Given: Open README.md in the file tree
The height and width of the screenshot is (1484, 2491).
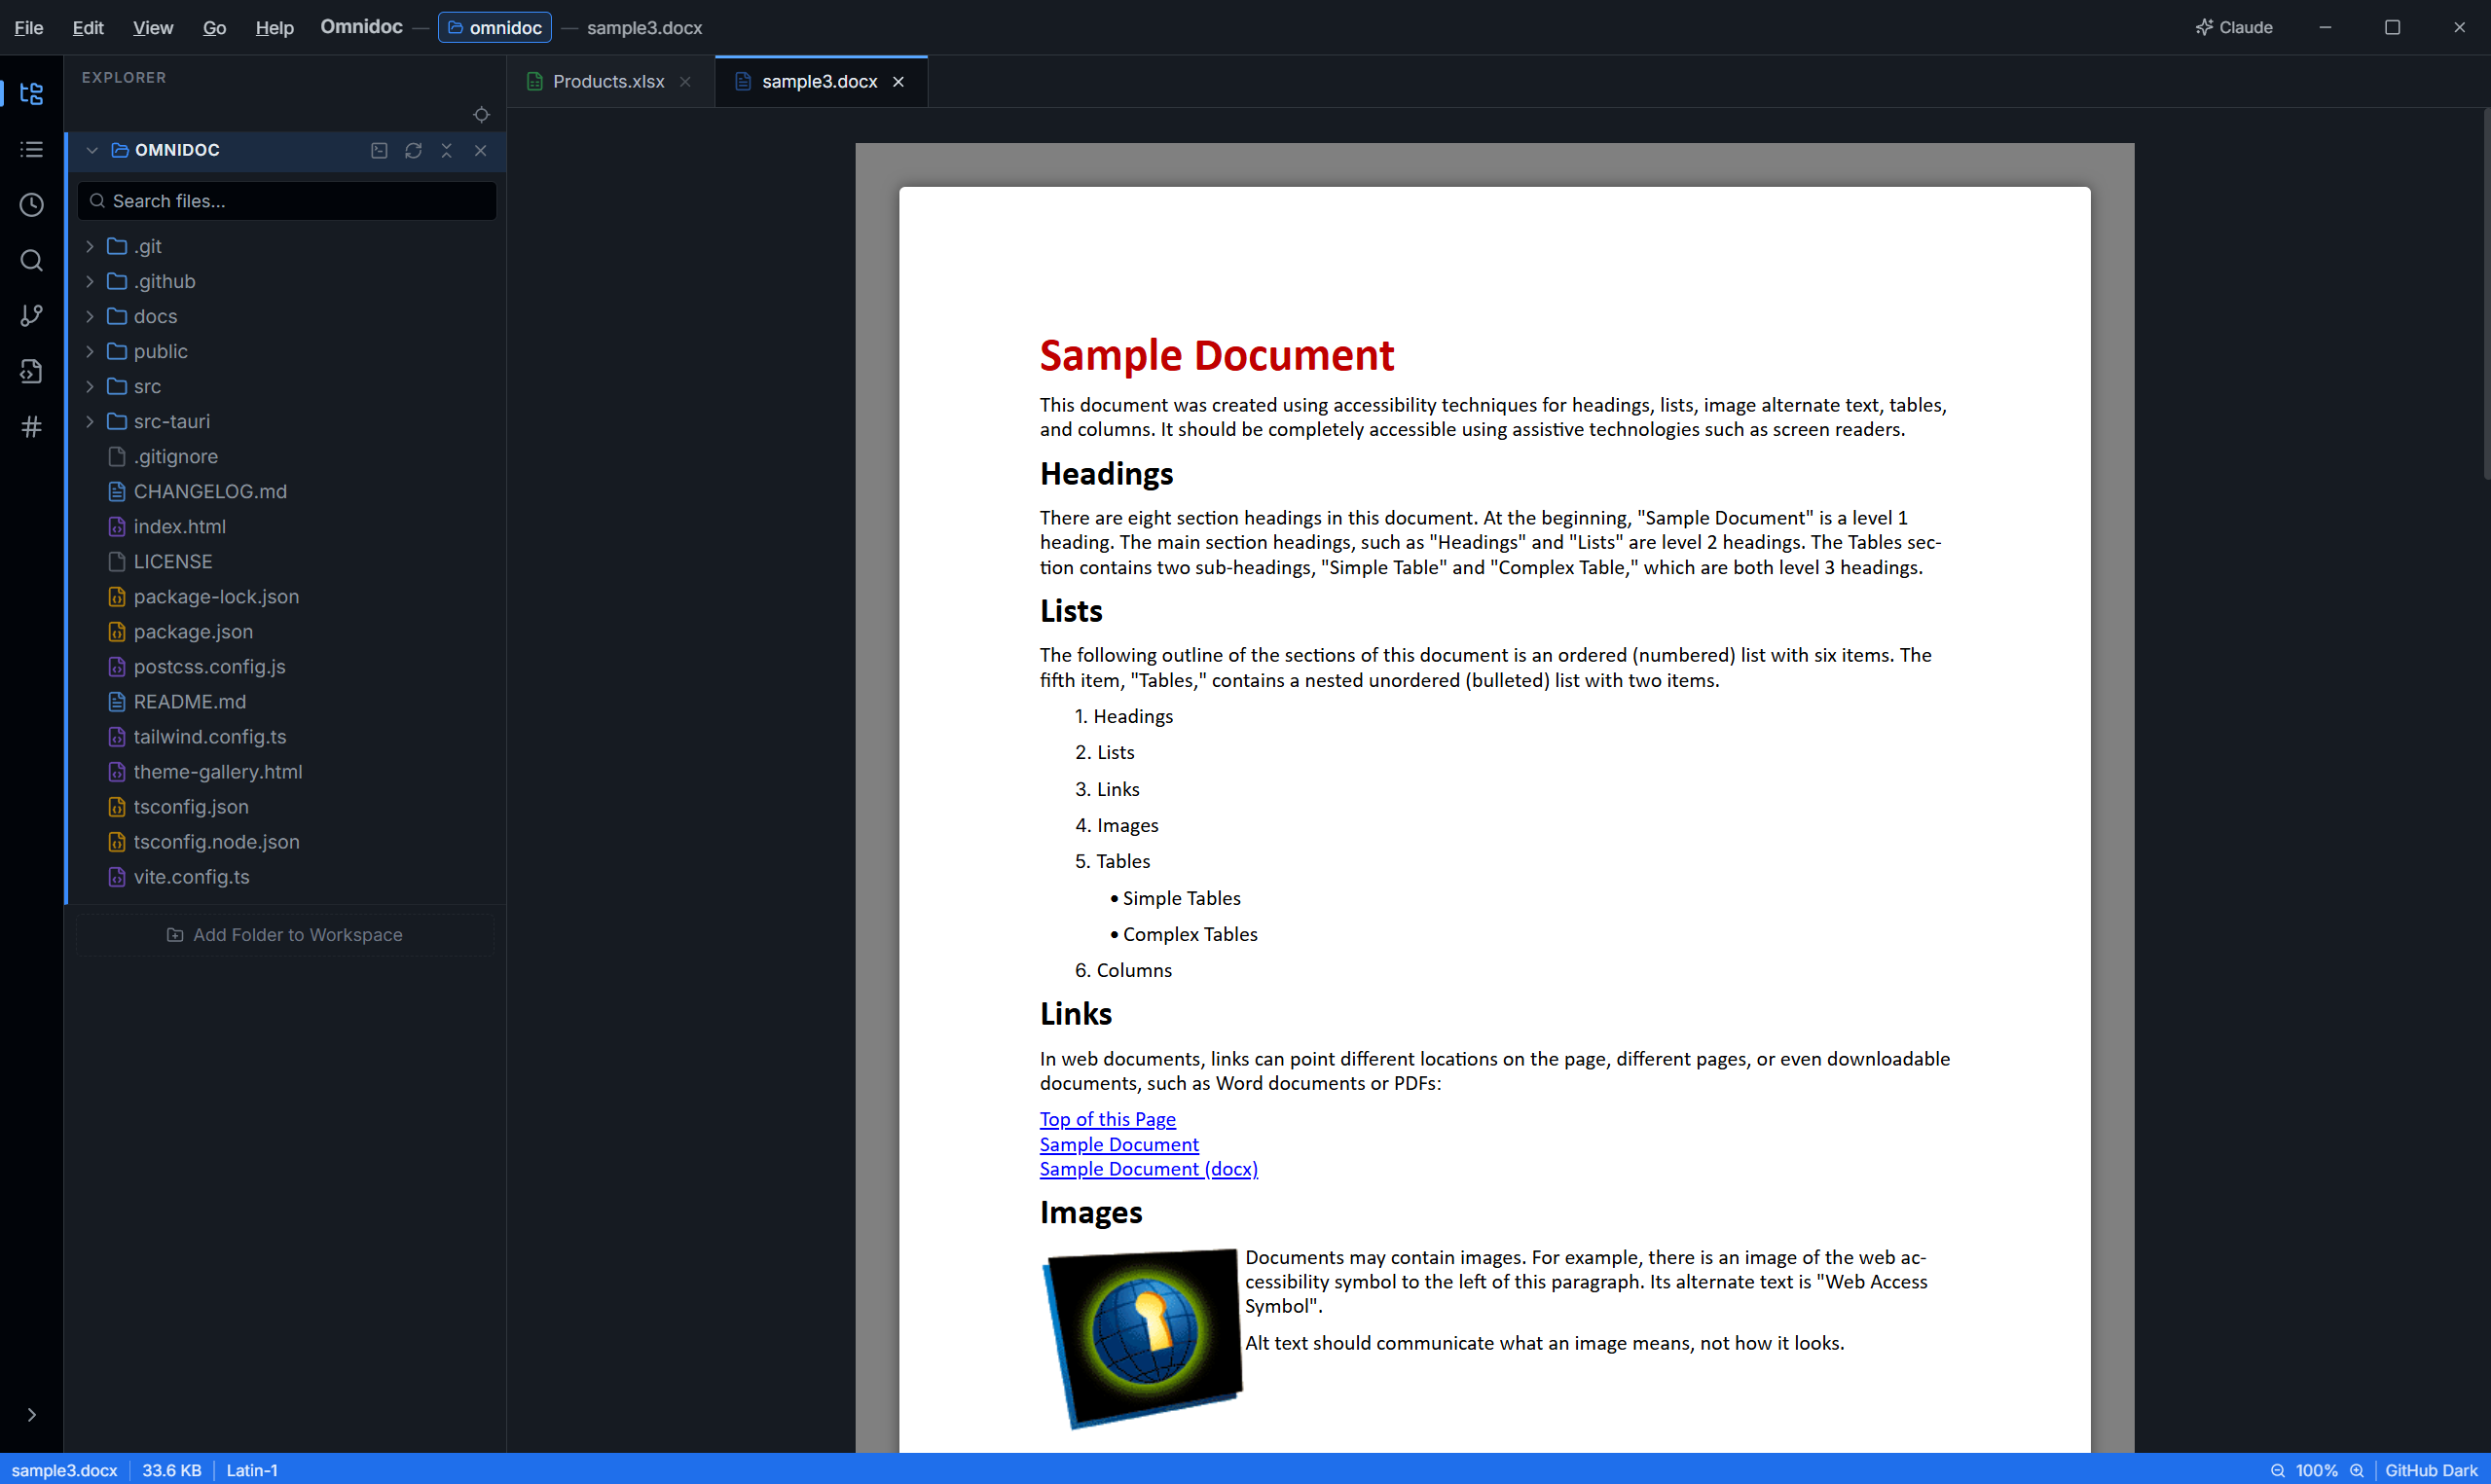Looking at the screenshot, I should point(287,701).
